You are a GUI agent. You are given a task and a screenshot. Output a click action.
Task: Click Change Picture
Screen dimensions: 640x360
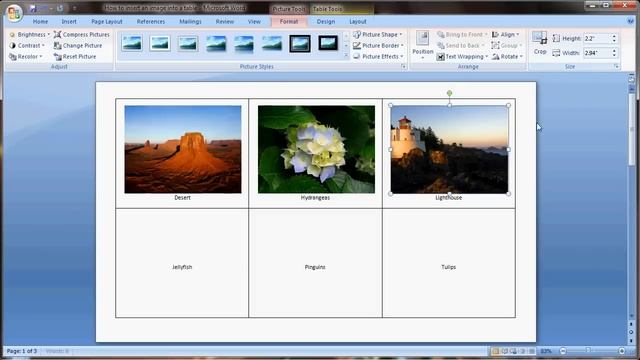(x=78, y=46)
